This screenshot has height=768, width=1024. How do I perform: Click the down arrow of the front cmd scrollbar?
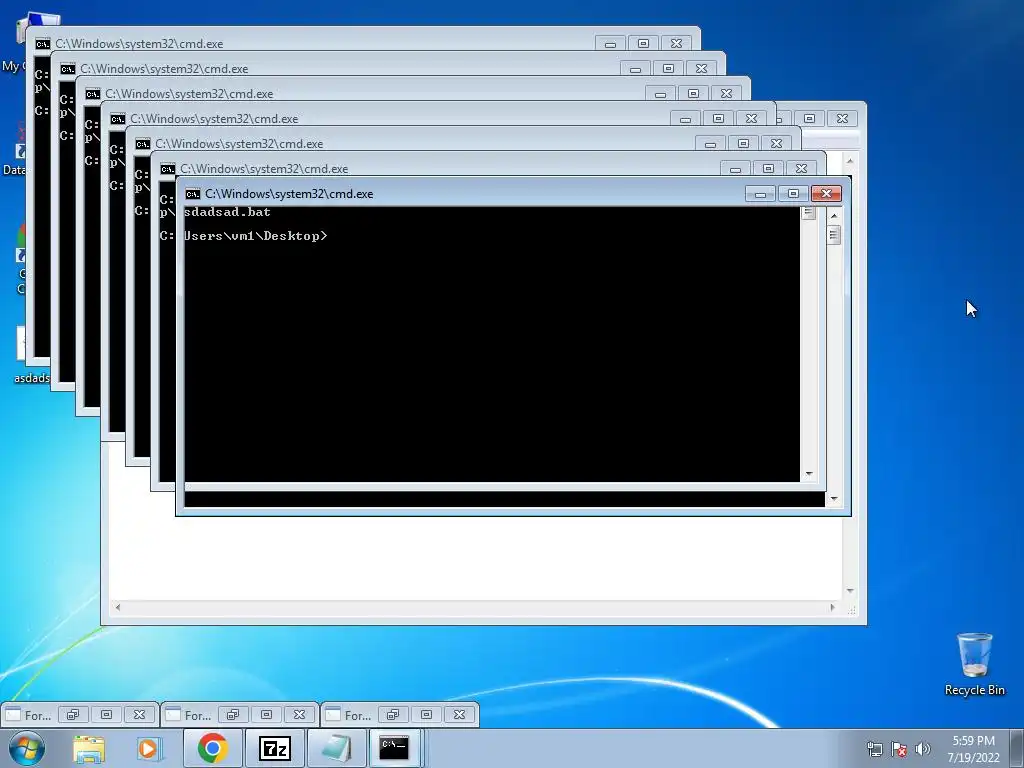click(x=833, y=499)
